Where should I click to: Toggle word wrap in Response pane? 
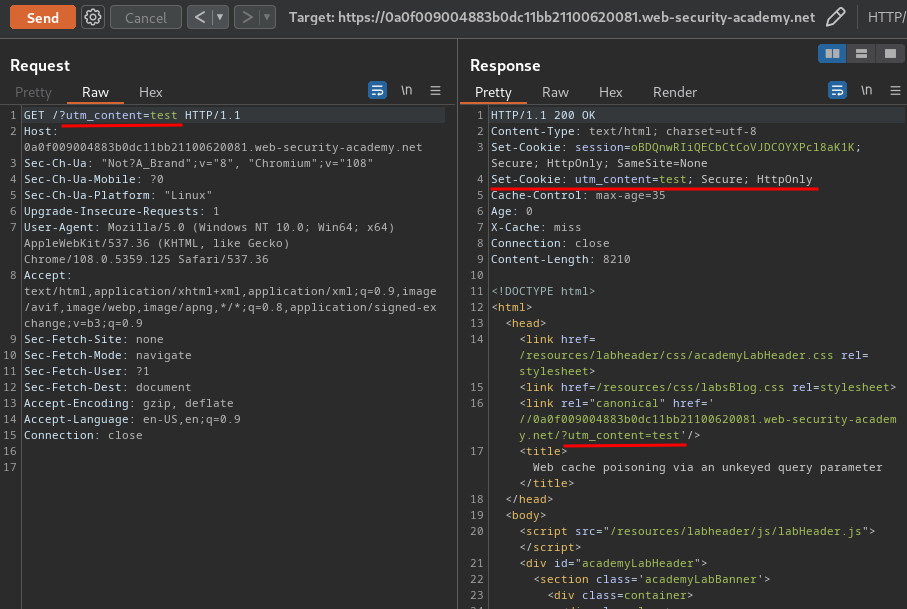click(837, 90)
